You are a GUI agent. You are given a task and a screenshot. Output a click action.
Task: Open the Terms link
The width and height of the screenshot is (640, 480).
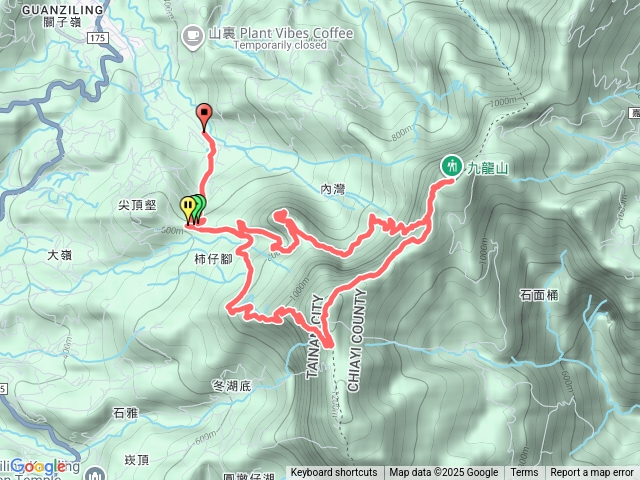coord(524,473)
